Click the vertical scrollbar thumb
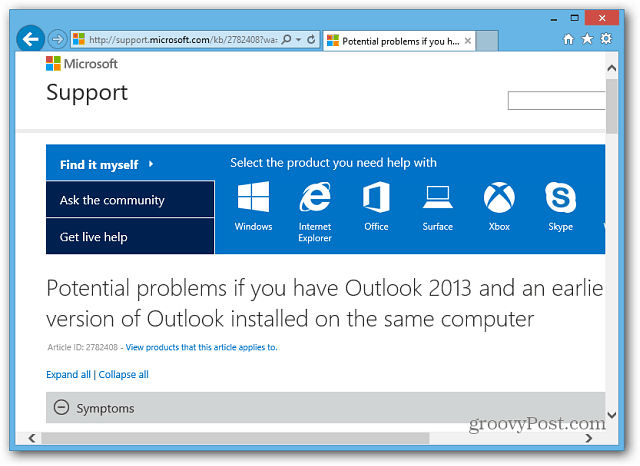The width and height of the screenshot is (640, 466). click(x=611, y=106)
